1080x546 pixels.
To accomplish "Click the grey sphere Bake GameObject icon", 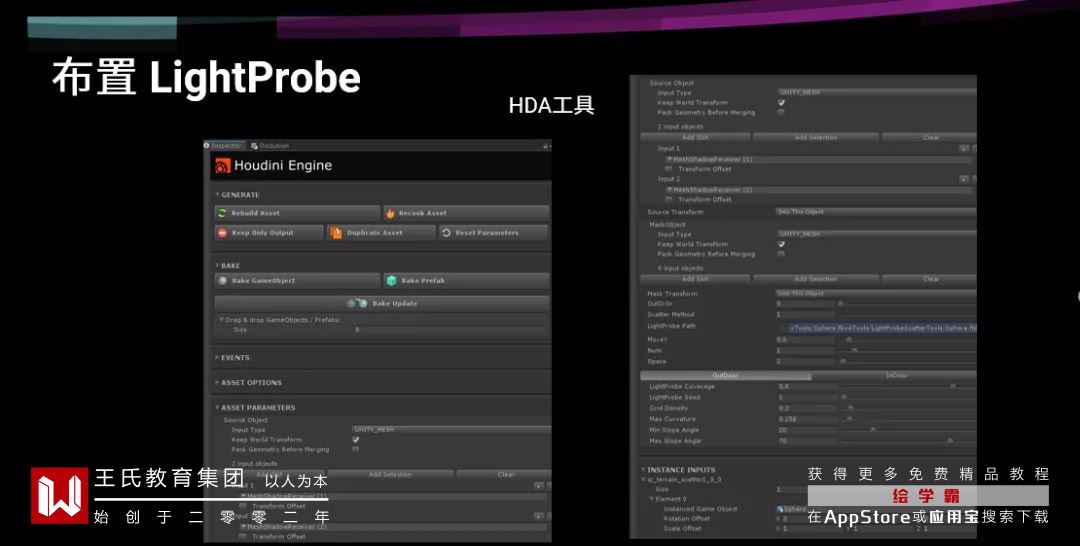I will point(222,281).
